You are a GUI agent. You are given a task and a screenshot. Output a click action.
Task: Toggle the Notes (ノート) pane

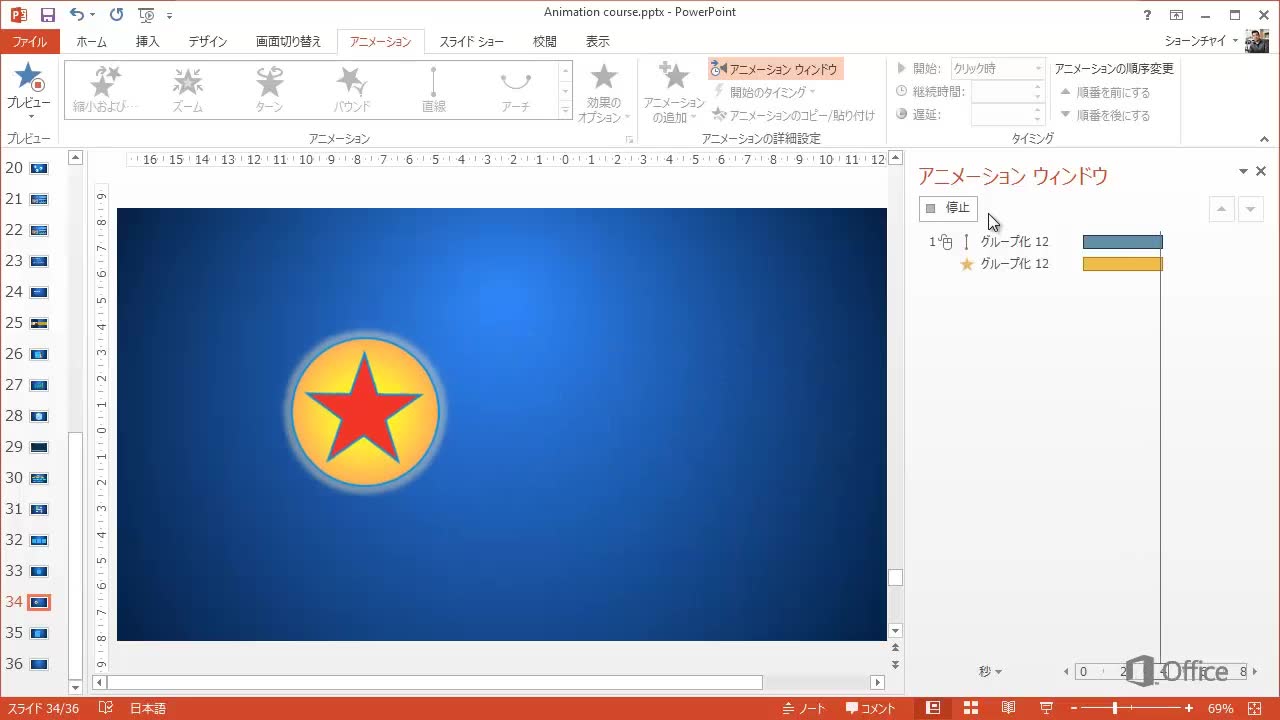pos(805,708)
